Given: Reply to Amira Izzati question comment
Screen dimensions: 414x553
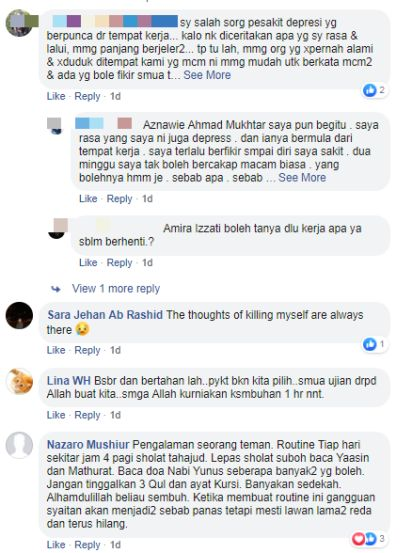Looking at the screenshot, I should pos(120,263).
